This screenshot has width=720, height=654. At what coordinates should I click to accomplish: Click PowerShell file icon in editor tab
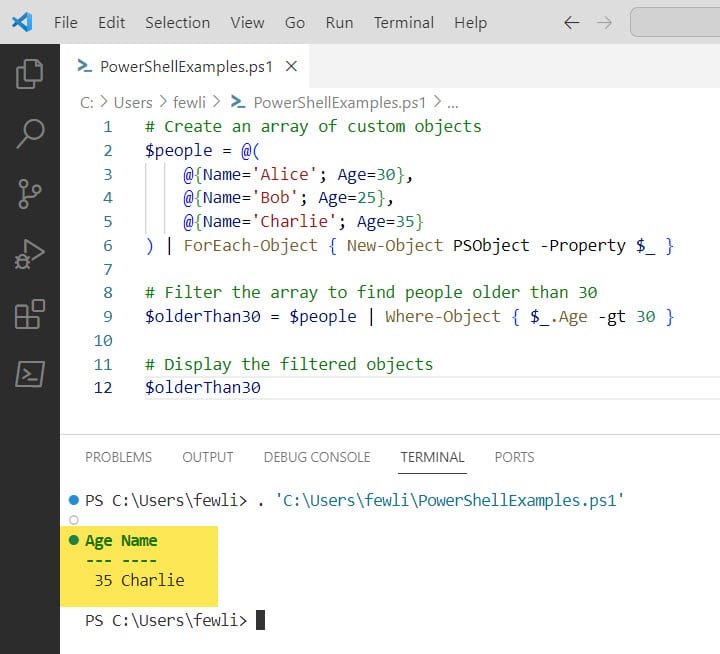click(x=84, y=67)
